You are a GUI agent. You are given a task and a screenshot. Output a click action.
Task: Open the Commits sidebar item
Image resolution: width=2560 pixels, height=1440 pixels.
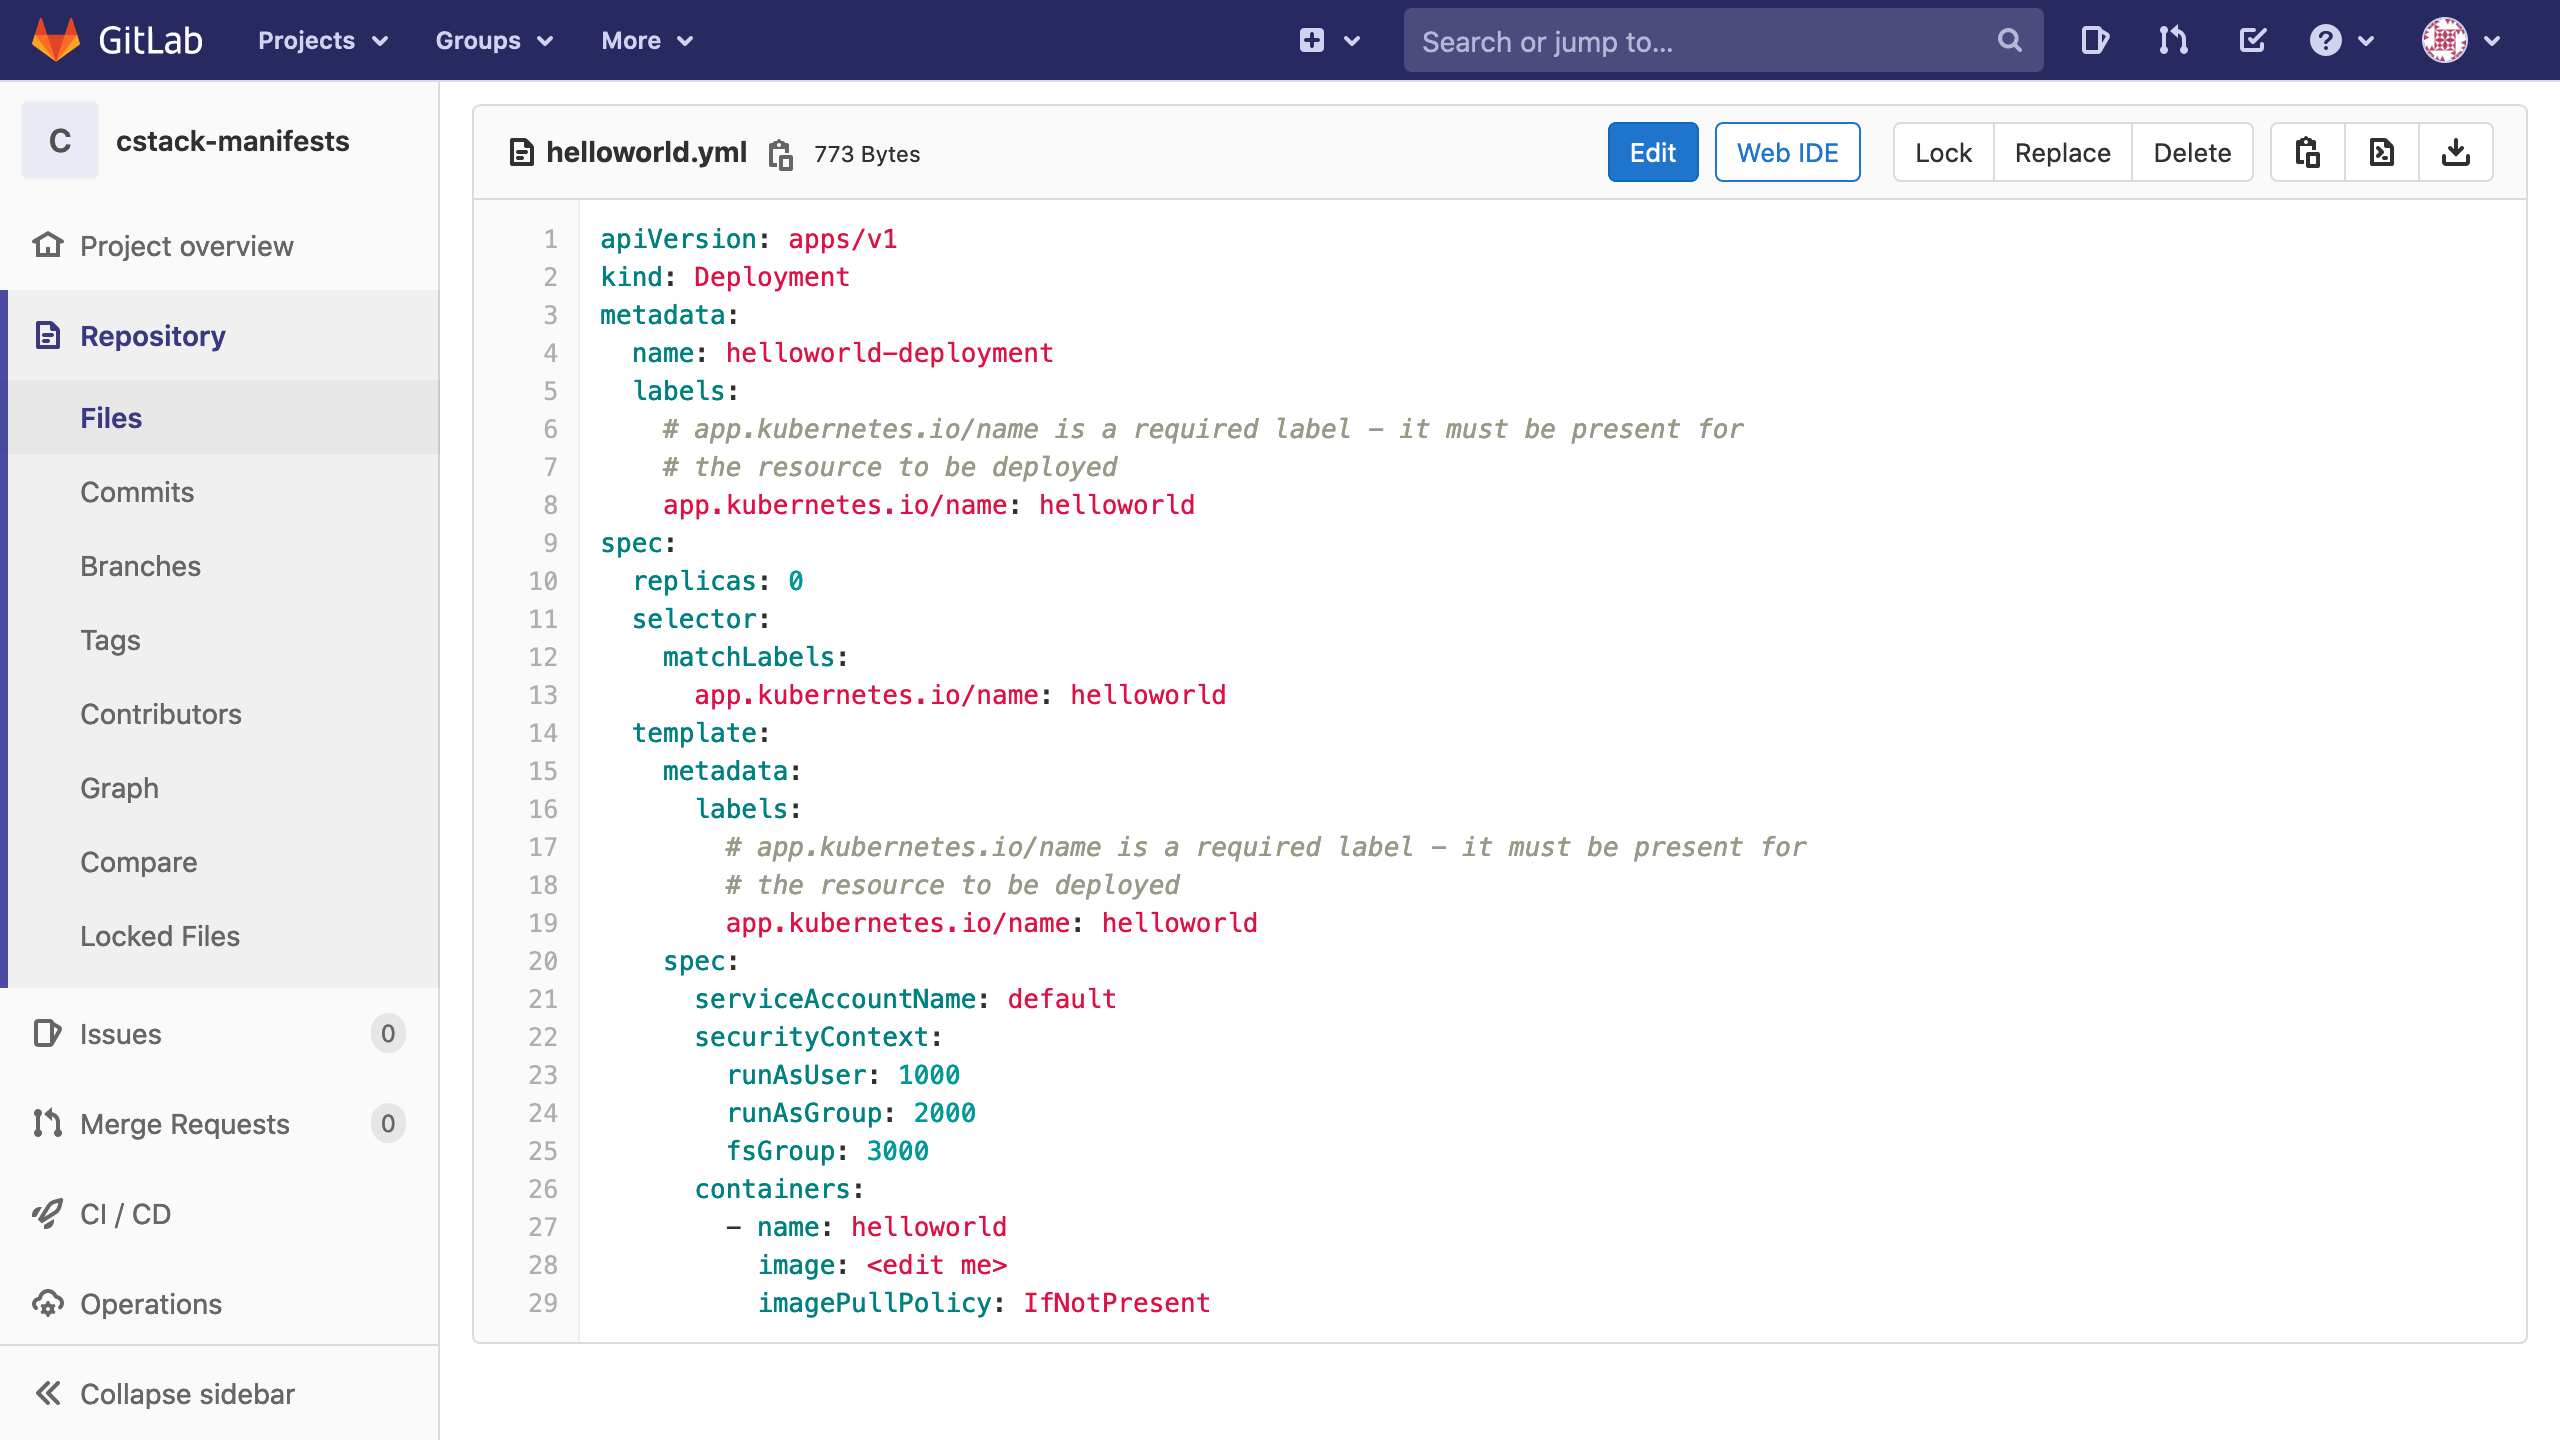pos(220,492)
